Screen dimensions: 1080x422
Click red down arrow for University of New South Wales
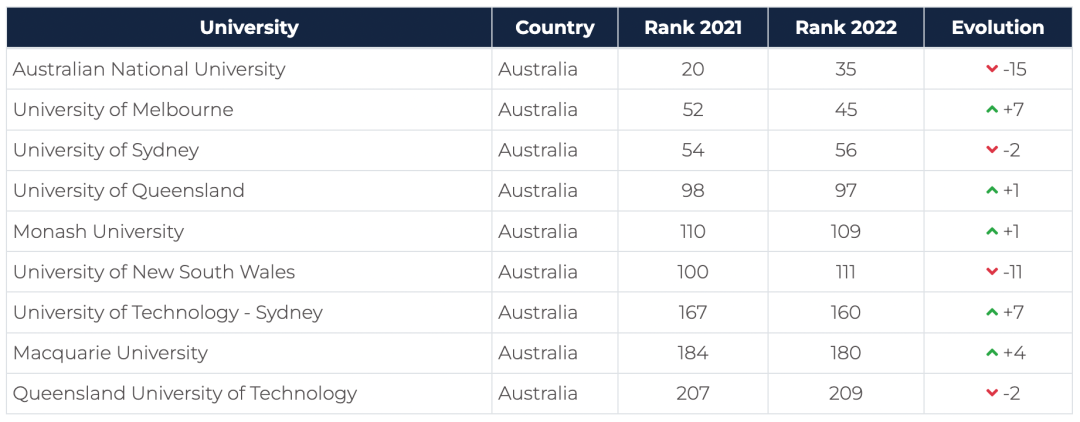click(992, 272)
